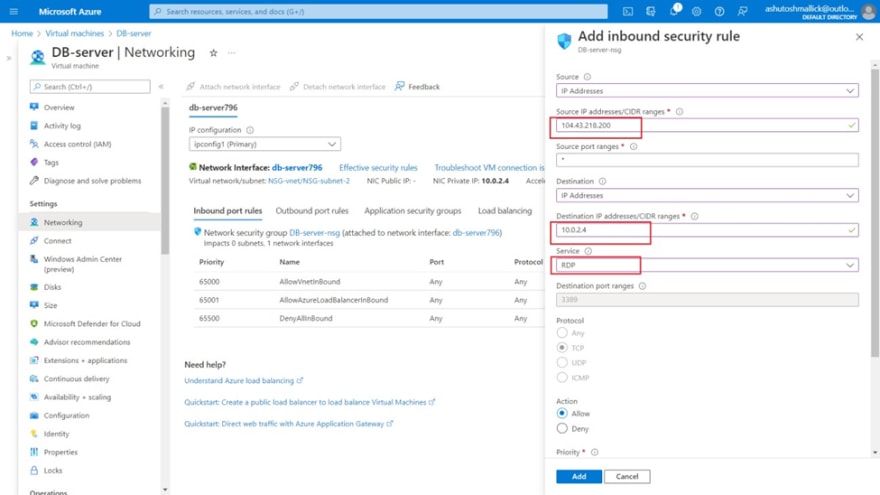Open Cloud Shell from the top bar
The image size is (880, 495).
click(x=628, y=11)
